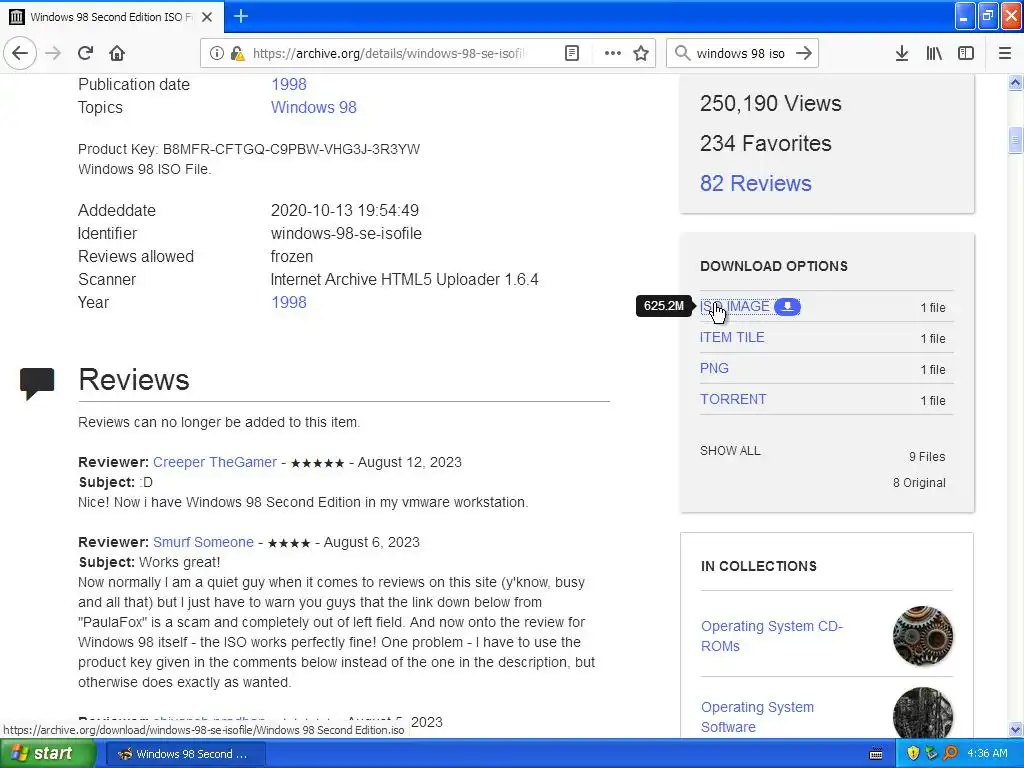Click the magnifier tray icon
Viewport: 1024px width, 768px height.
pyautogui.click(x=950, y=753)
